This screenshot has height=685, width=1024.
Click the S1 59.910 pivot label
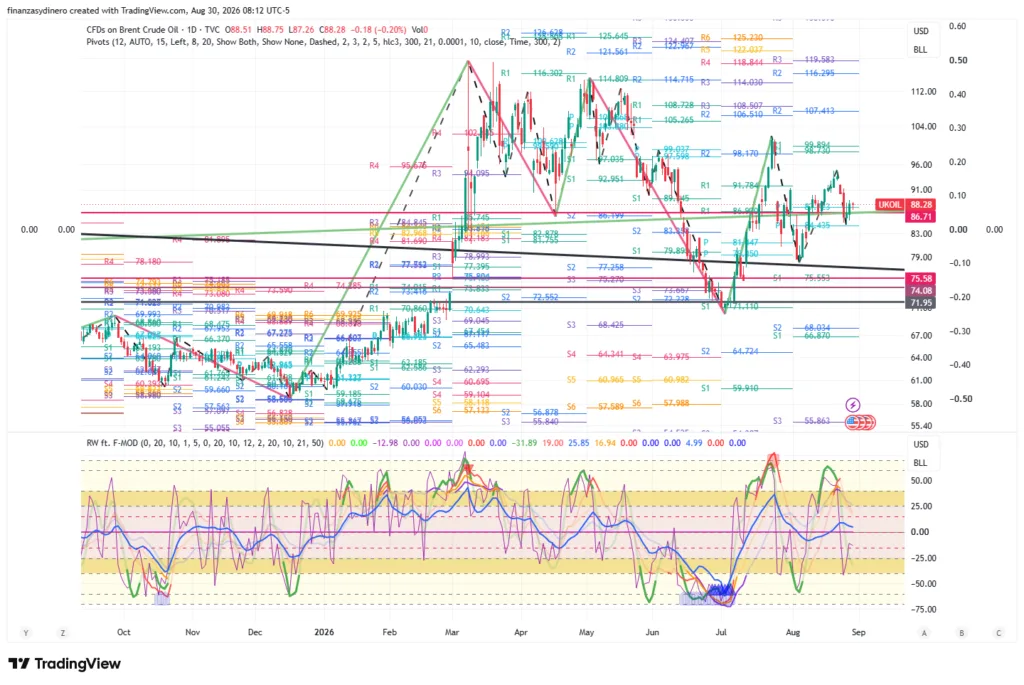(730, 388)
